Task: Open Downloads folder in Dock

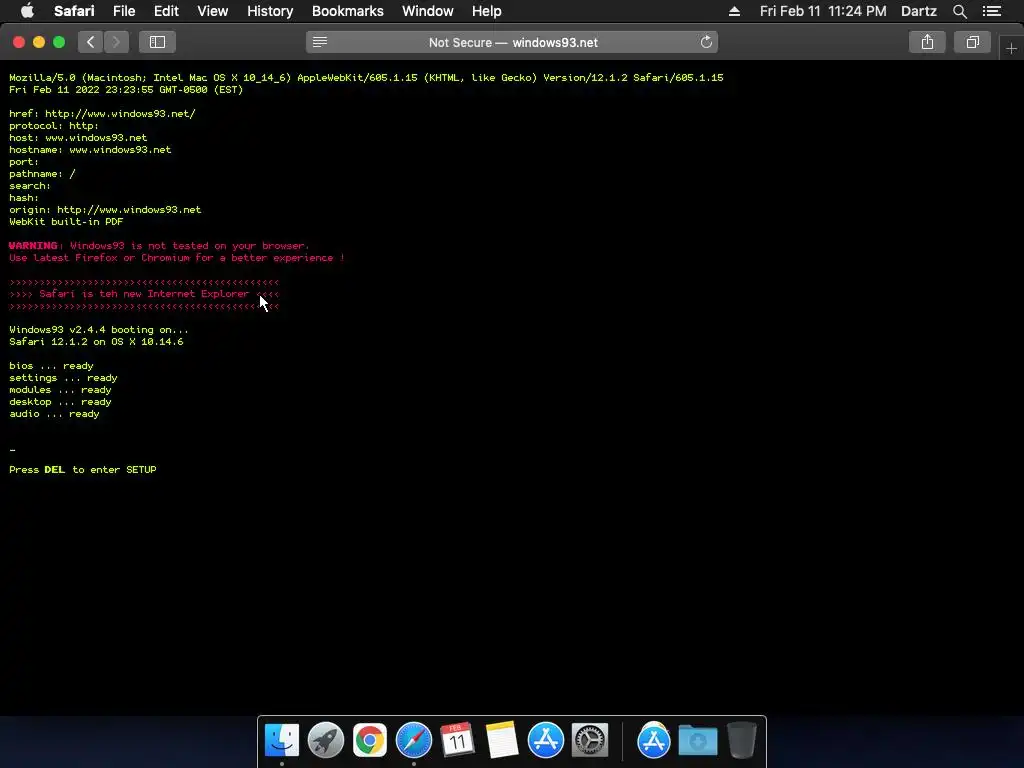Action: click(697, 740)
